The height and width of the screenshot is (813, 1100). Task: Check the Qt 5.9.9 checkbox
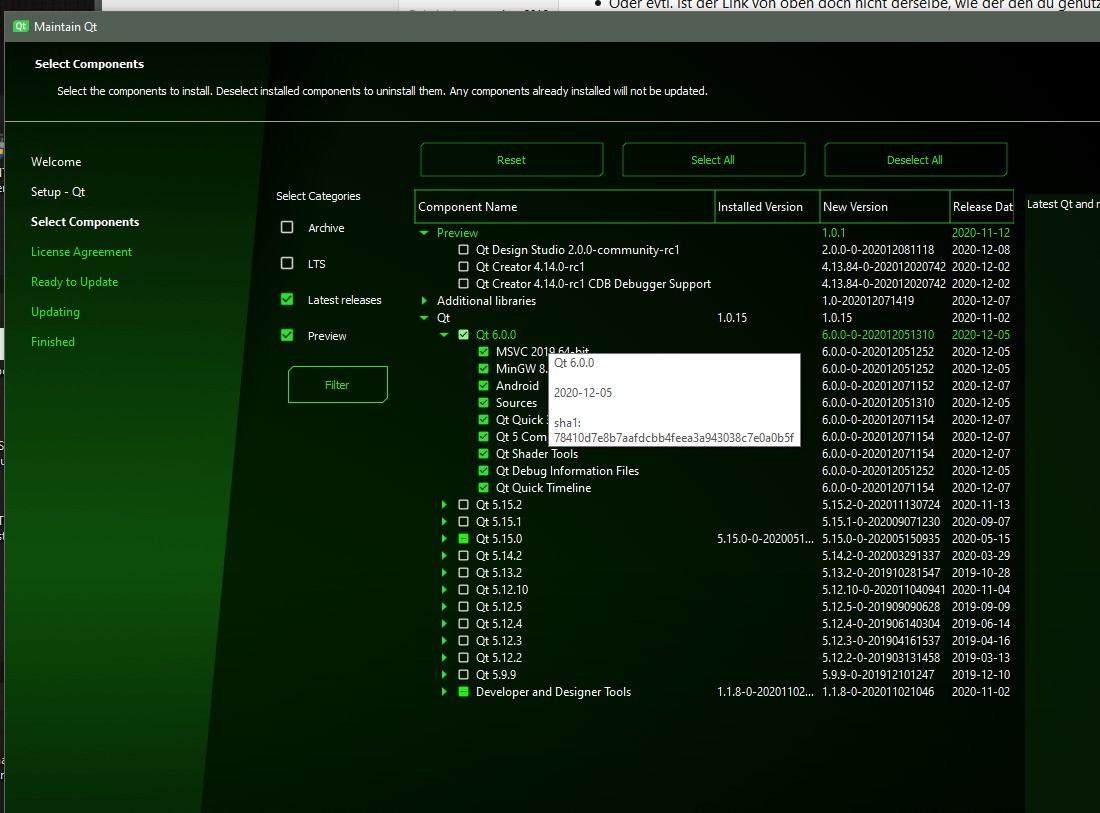(463, 675)
